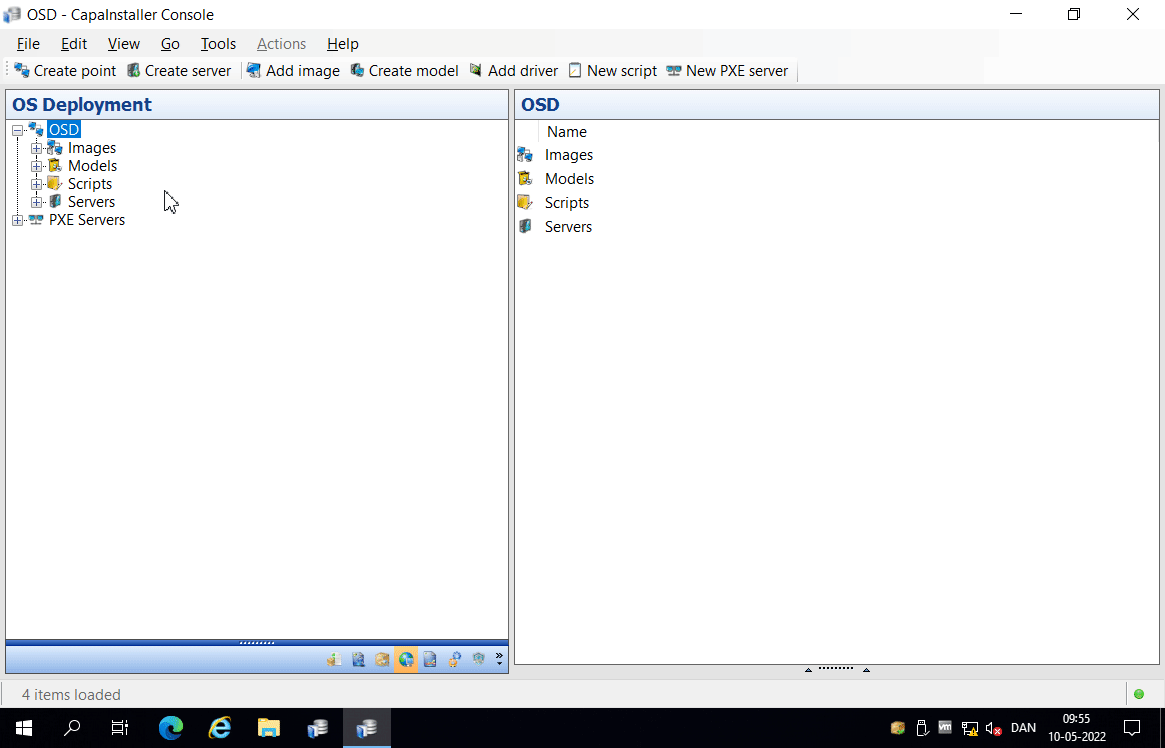Image resolution: width=1165 pixels, height=748 pixels.
Task: Click the New PXE server toolbar button
Action: 727,71
